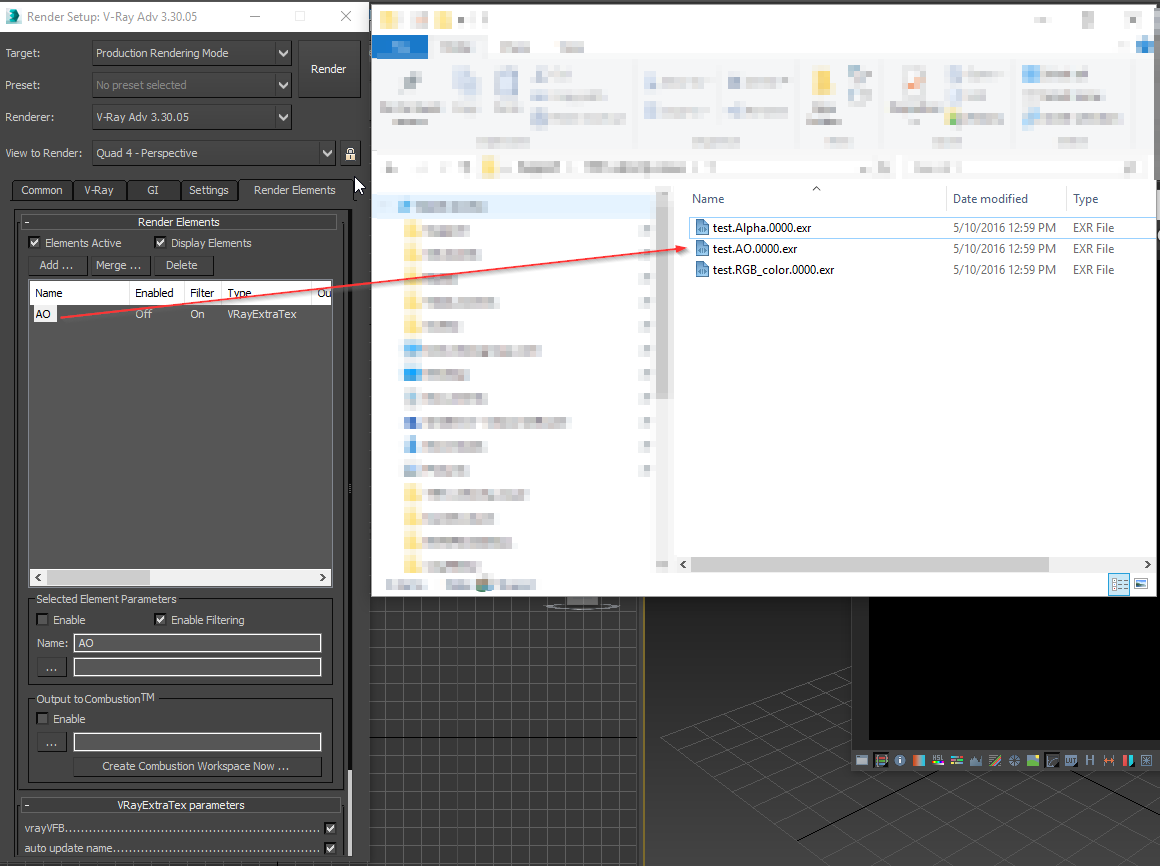
Task: Toggle lock icon beside View to Render
Action: point(350,154)
